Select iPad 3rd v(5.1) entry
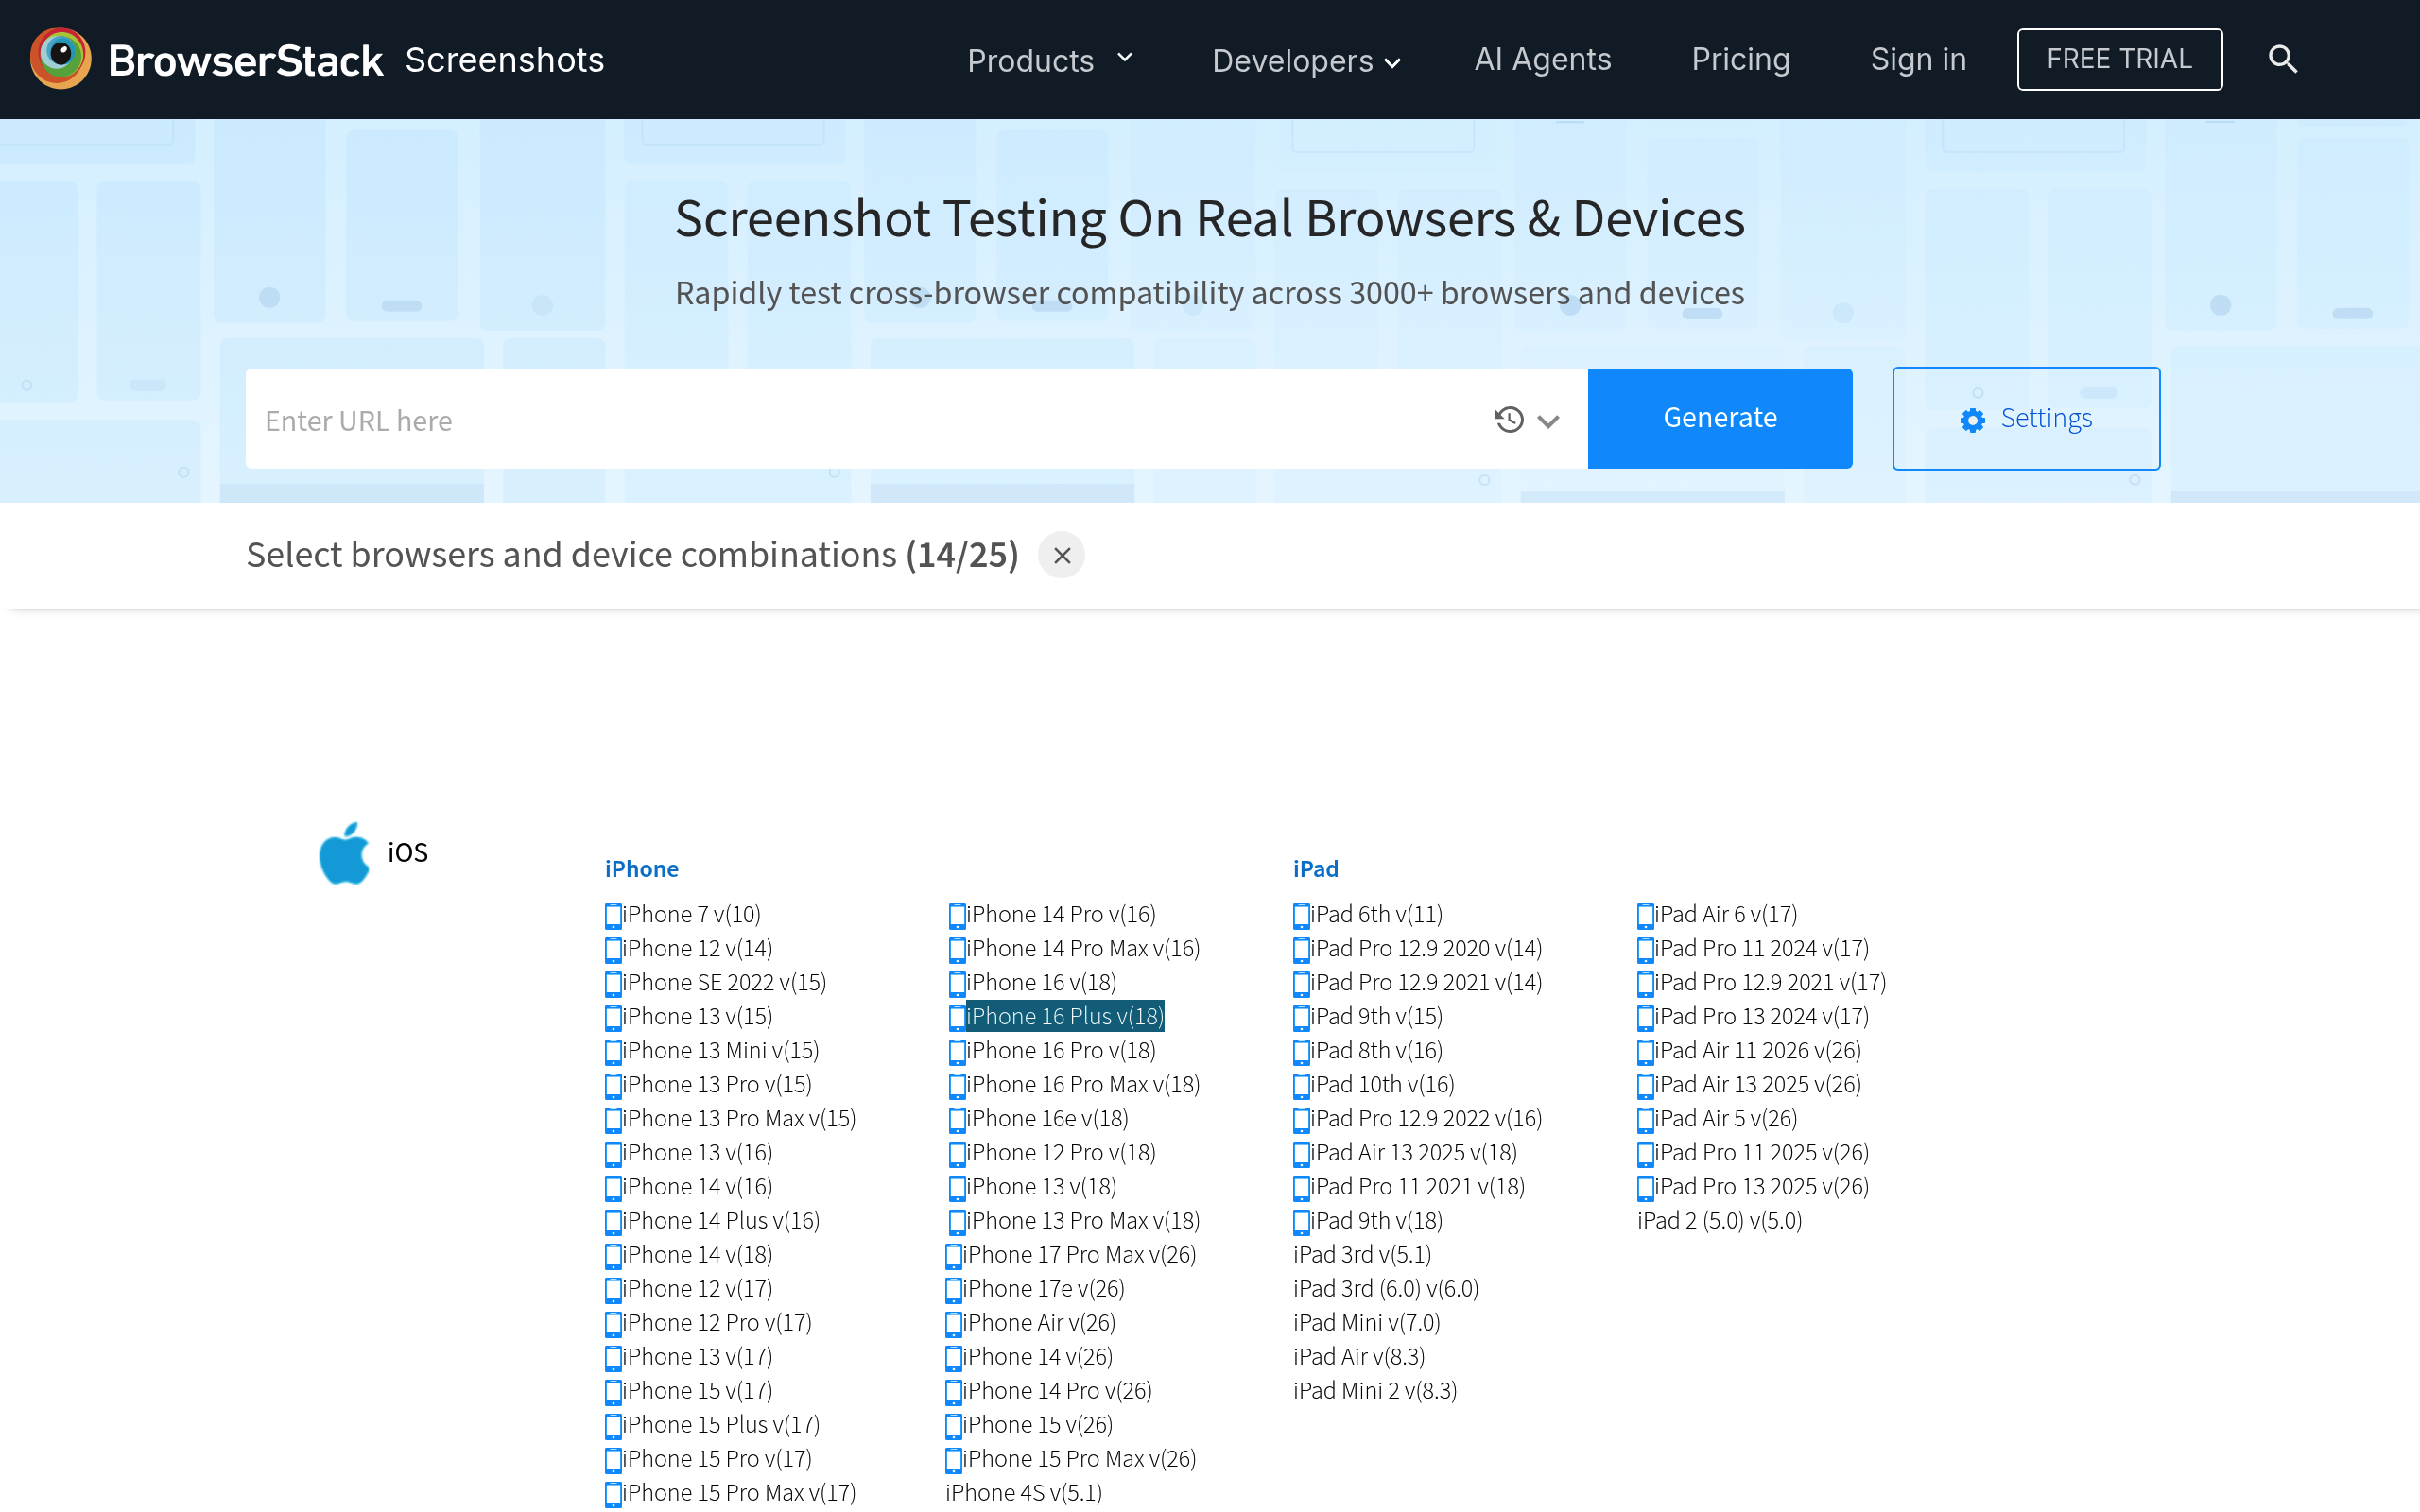The image size is (2420, 1512). tap(1362, 1255)
